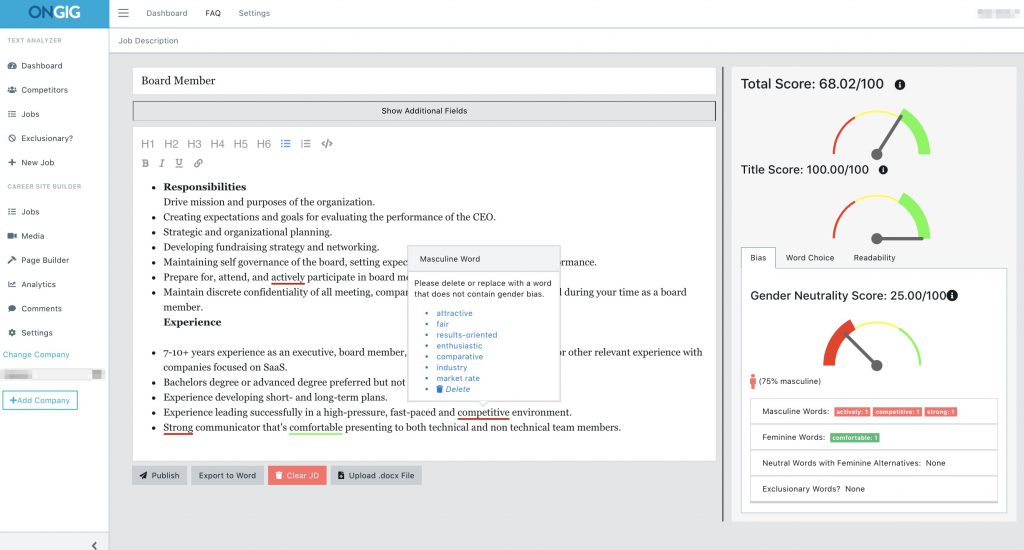
Task: Click the Publish button
Action: pyautogui.click(x=159, y=476)
